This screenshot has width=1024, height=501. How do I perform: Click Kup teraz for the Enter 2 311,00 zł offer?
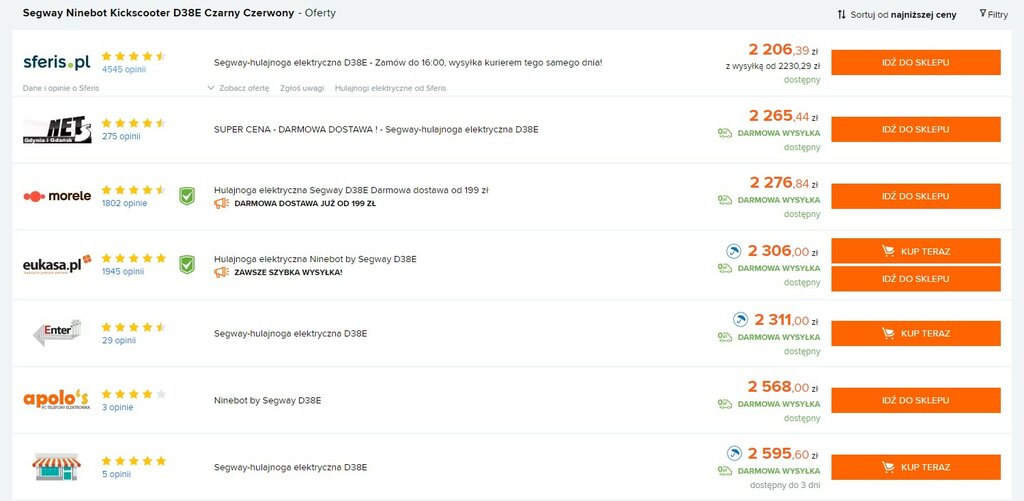click(916, 333)
